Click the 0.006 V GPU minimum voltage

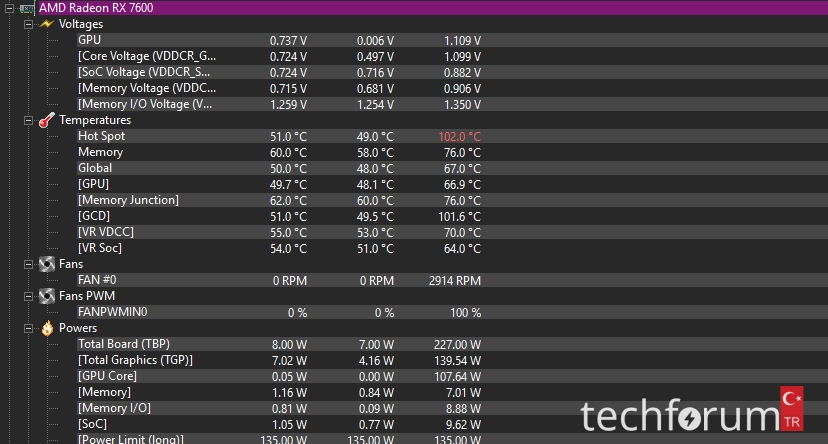(x=375, y=41)
